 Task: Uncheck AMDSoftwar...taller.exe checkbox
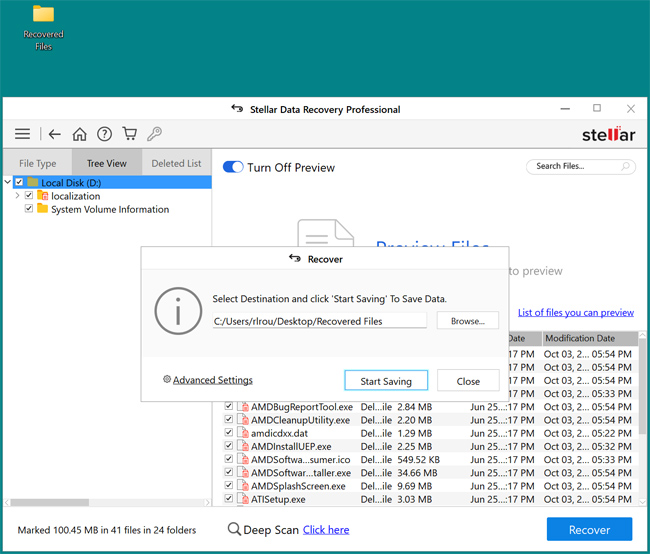[x=228, y=472]
